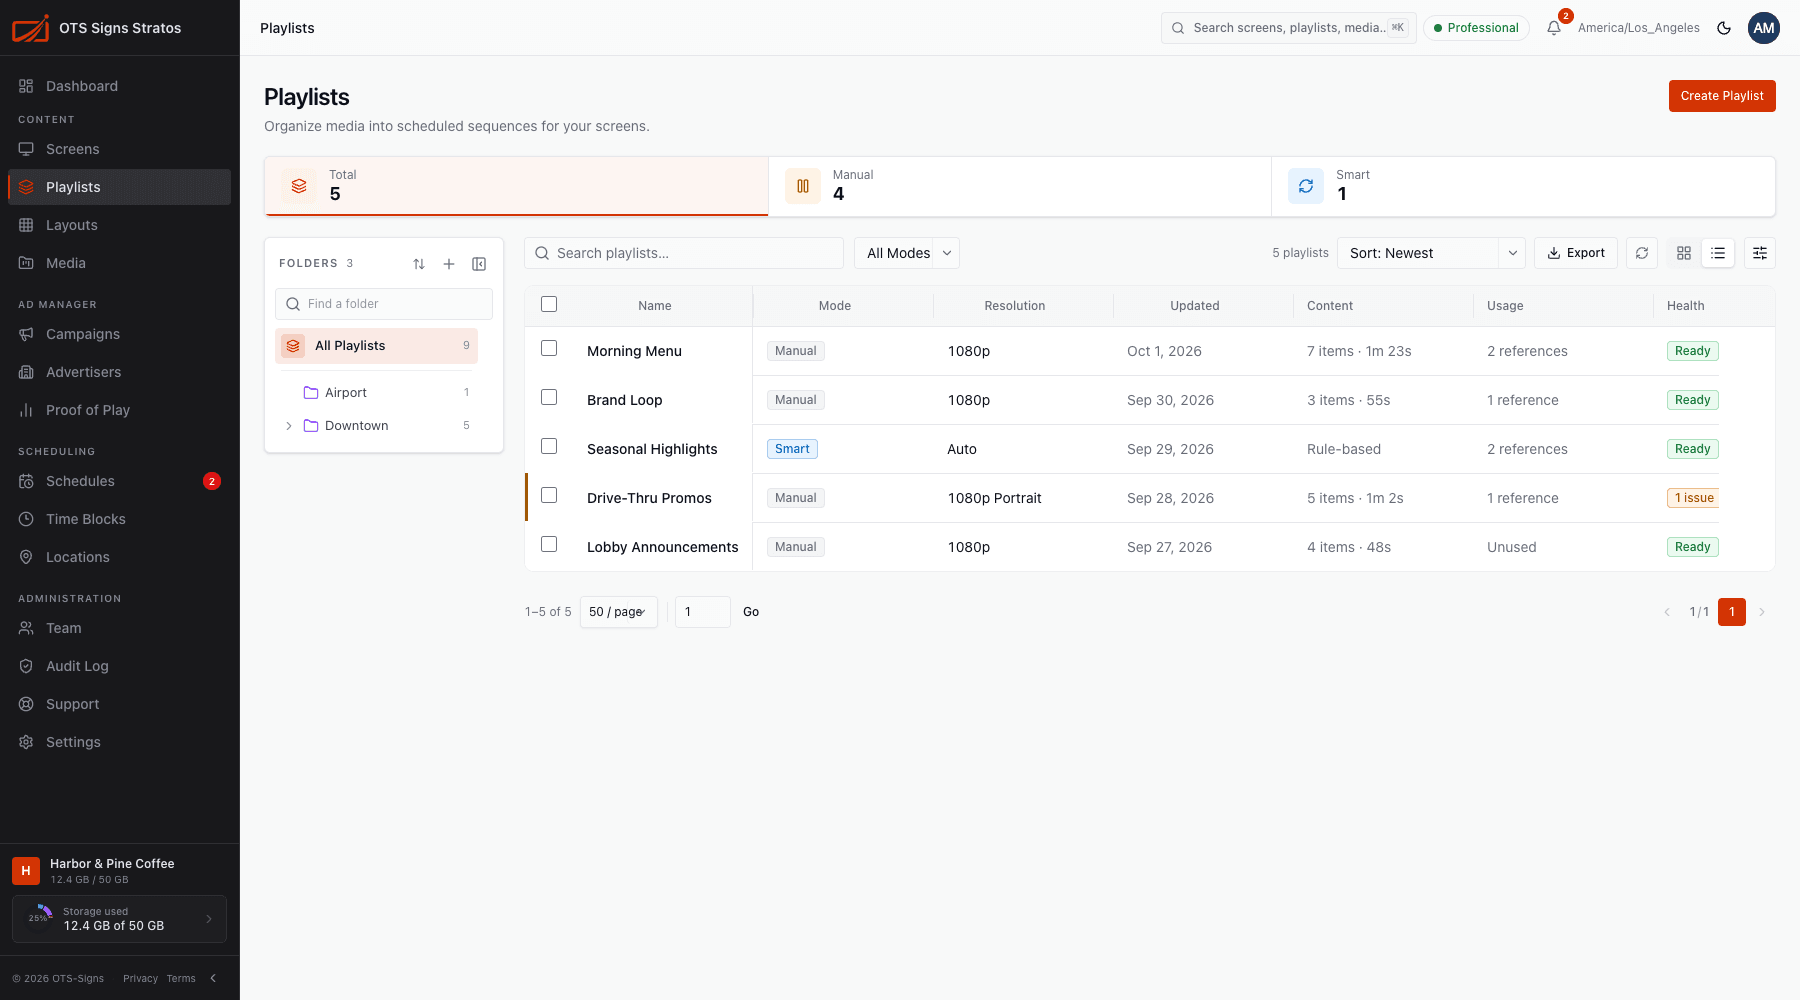Image resolution: width=1800 pixels, height=1000 pixels.
Task: Click the Find a folder field
Action: click(384, 304)
